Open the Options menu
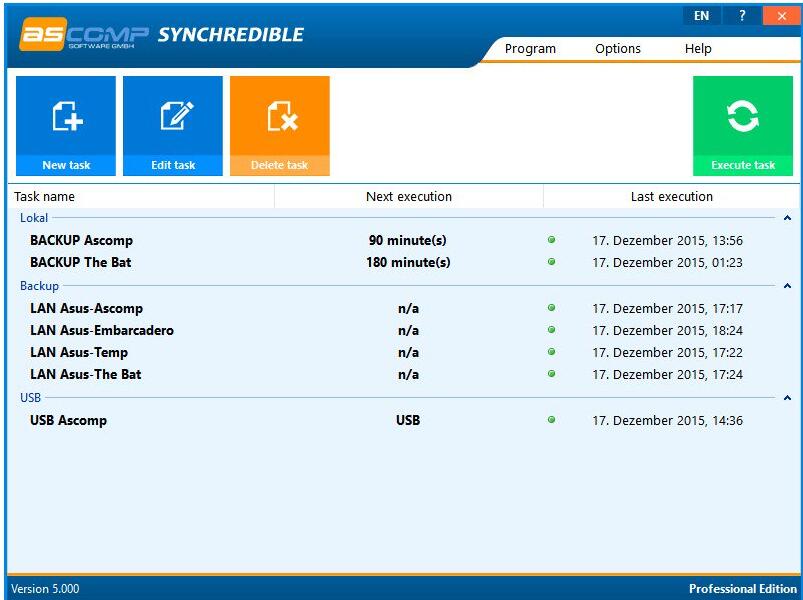The image size is (803, 600). click(x=618, y=49)
